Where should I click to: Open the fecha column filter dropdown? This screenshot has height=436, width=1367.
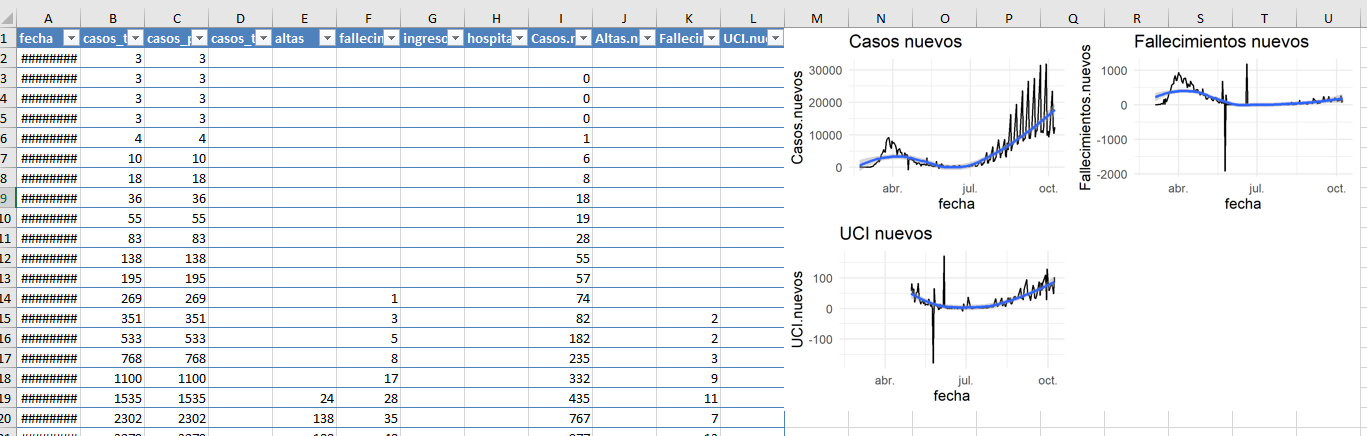point(70,37)
